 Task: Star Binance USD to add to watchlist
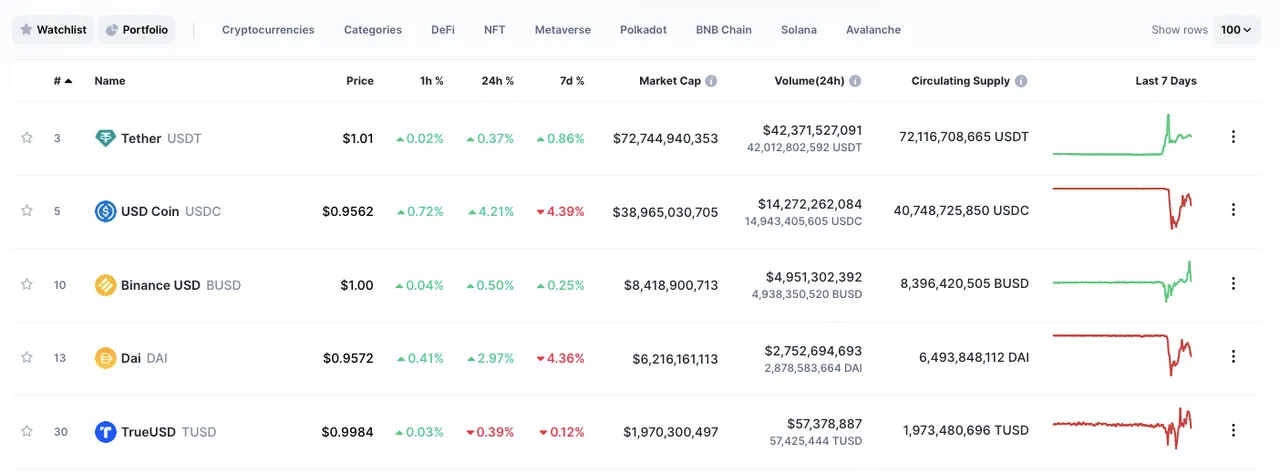pyautogui.click(x=27, y=285)
